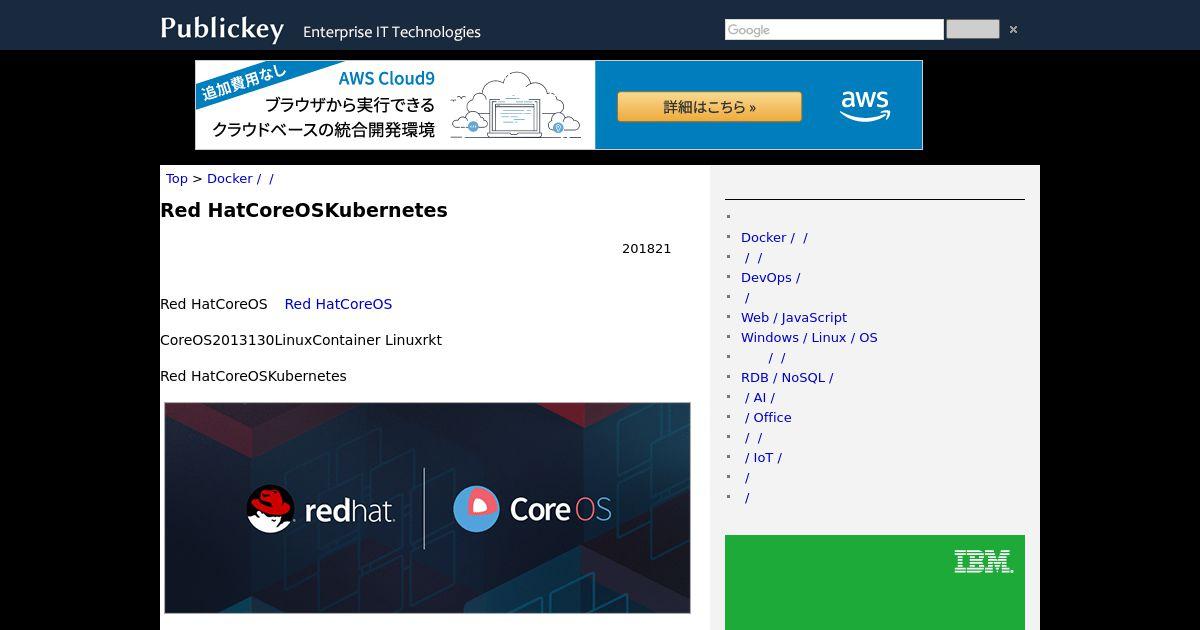This screenshot has height=630, width=1200.
Task: Go to Top breadcrumb link
Action: [176, 178]
